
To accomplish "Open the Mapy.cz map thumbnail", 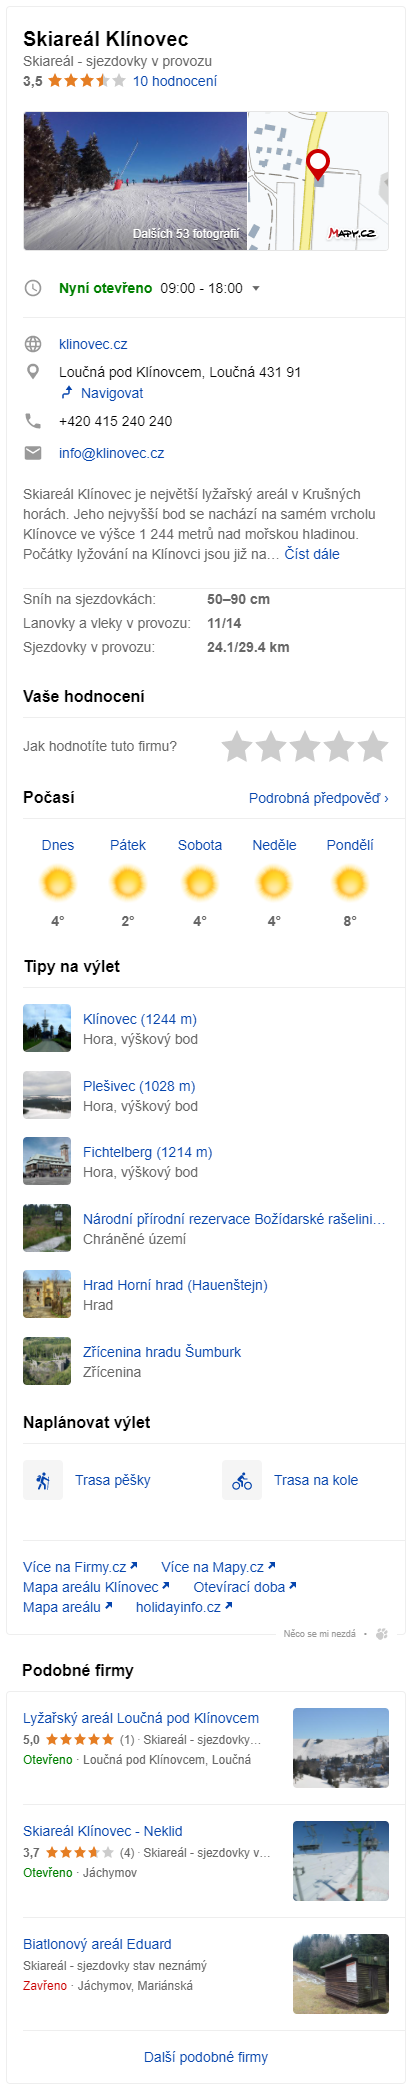I will (x=318, y=181).
